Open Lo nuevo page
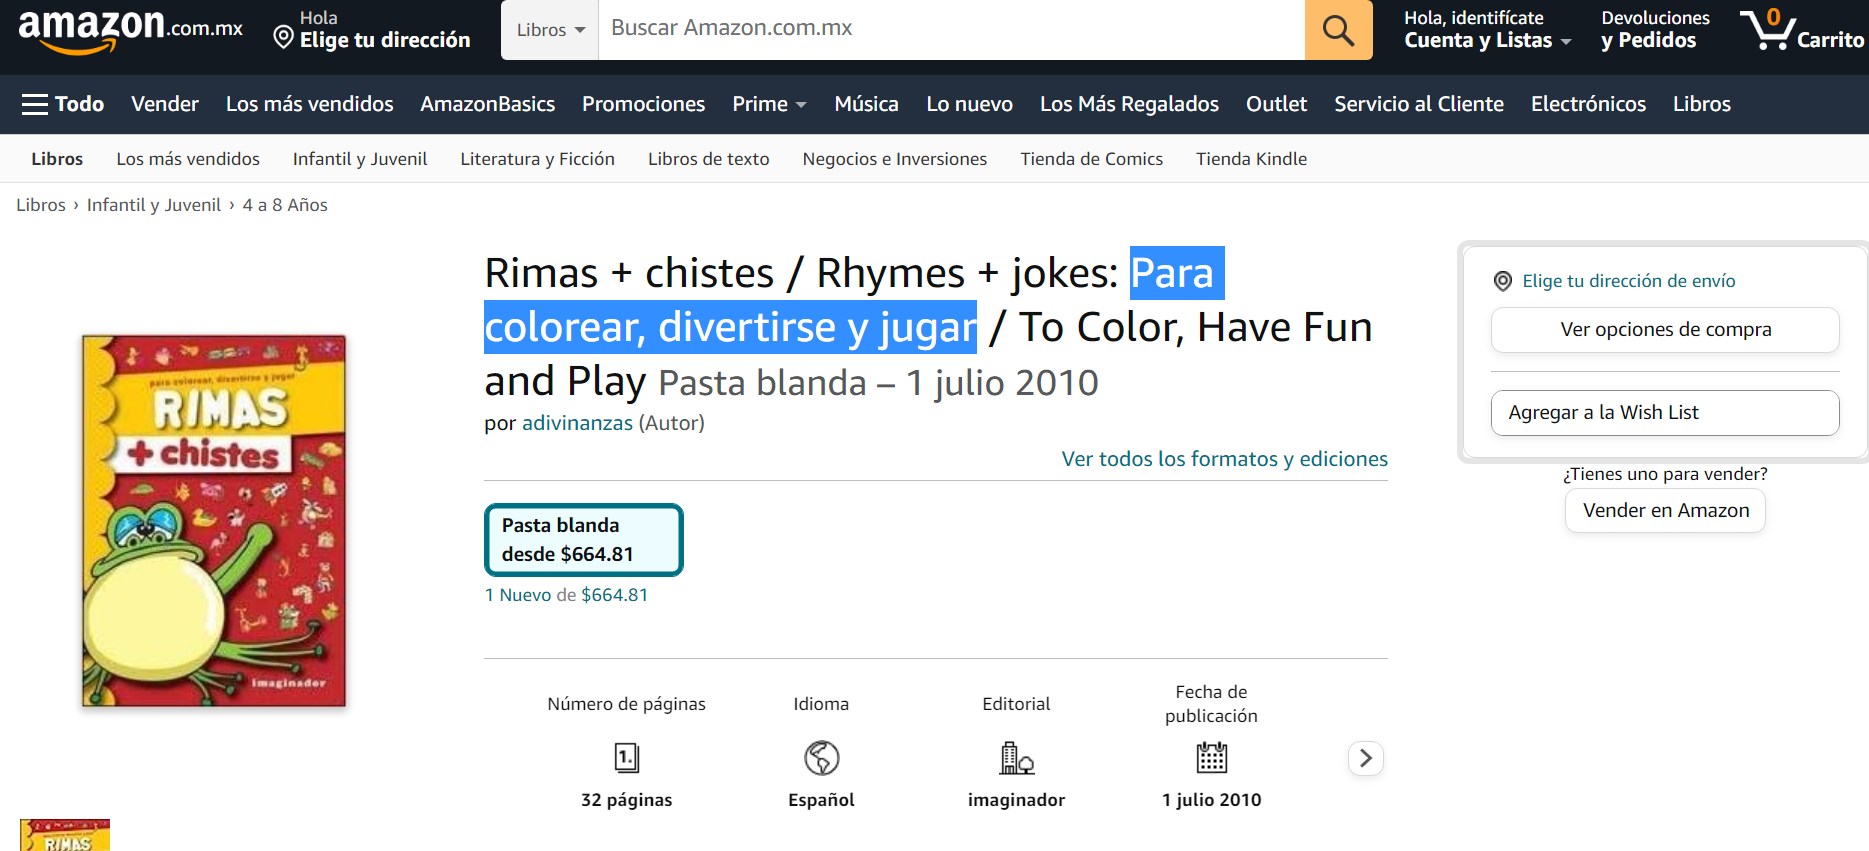The height and width of the screenshot is (851, 1869). point(970,104)
